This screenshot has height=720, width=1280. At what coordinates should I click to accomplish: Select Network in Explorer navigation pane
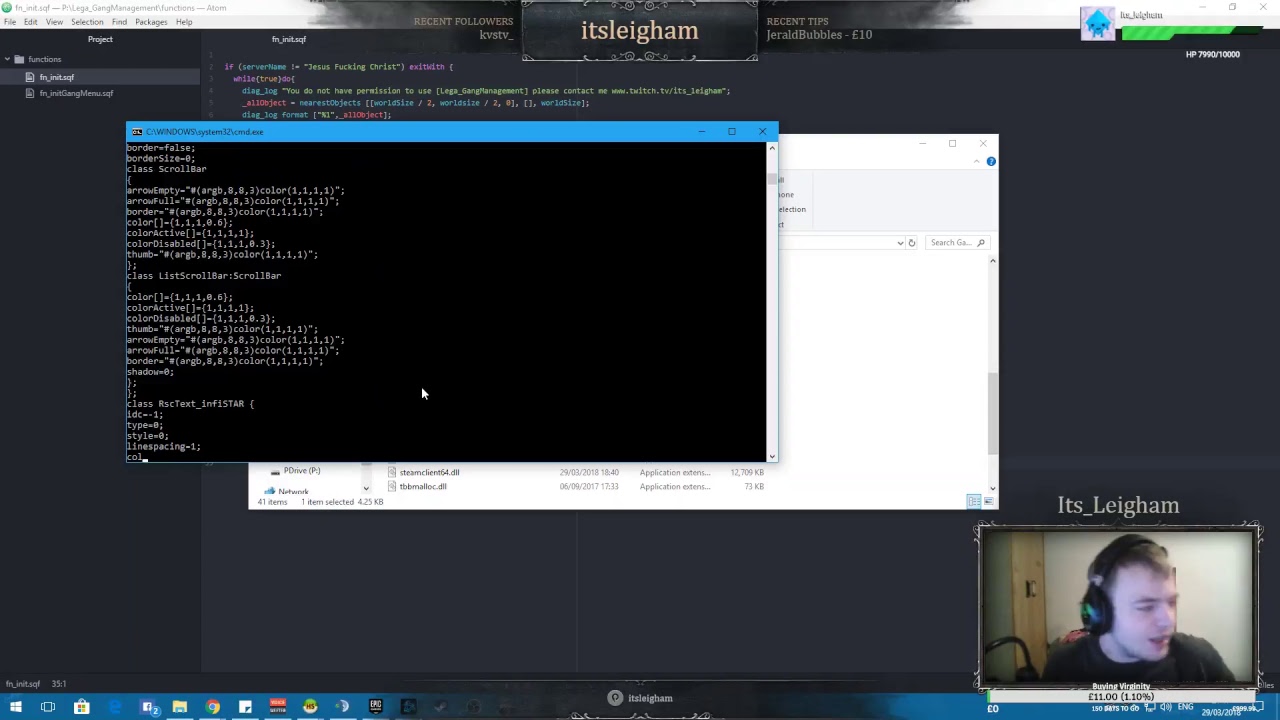tap(293, 491)
